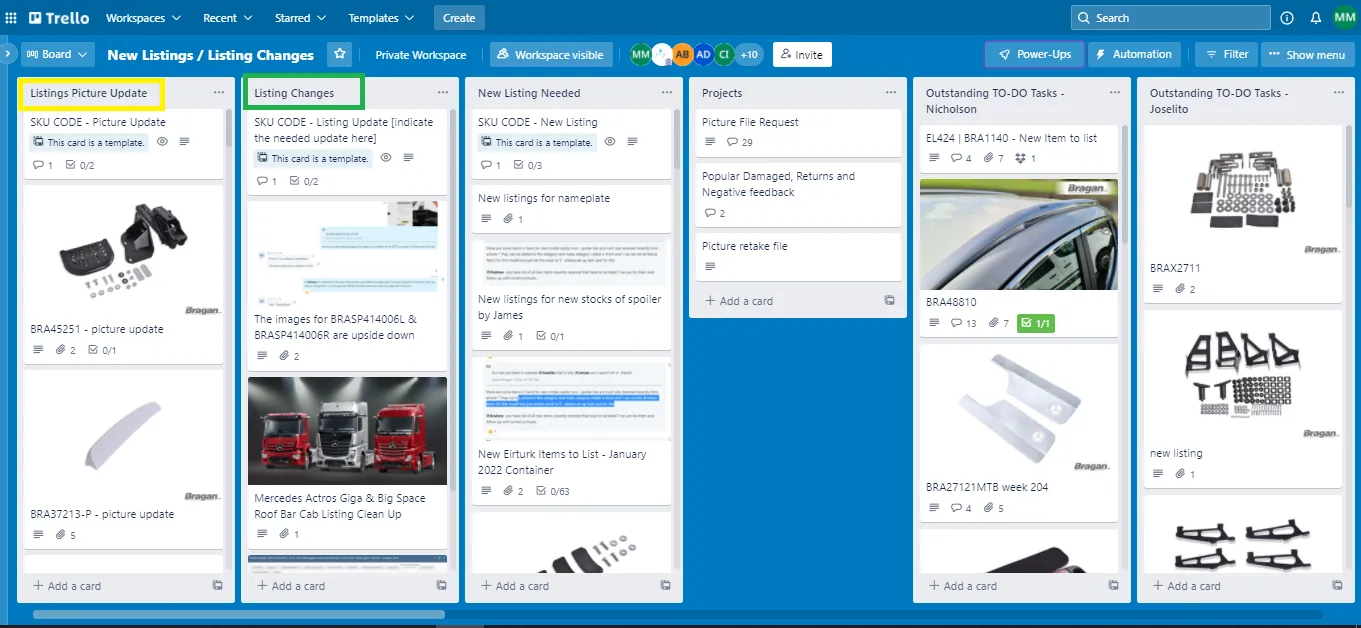Toggle watch eye on SKU CODE Picture Update card
The height and width of the screenshot is (628, 1361).
(x=162, y=142)
